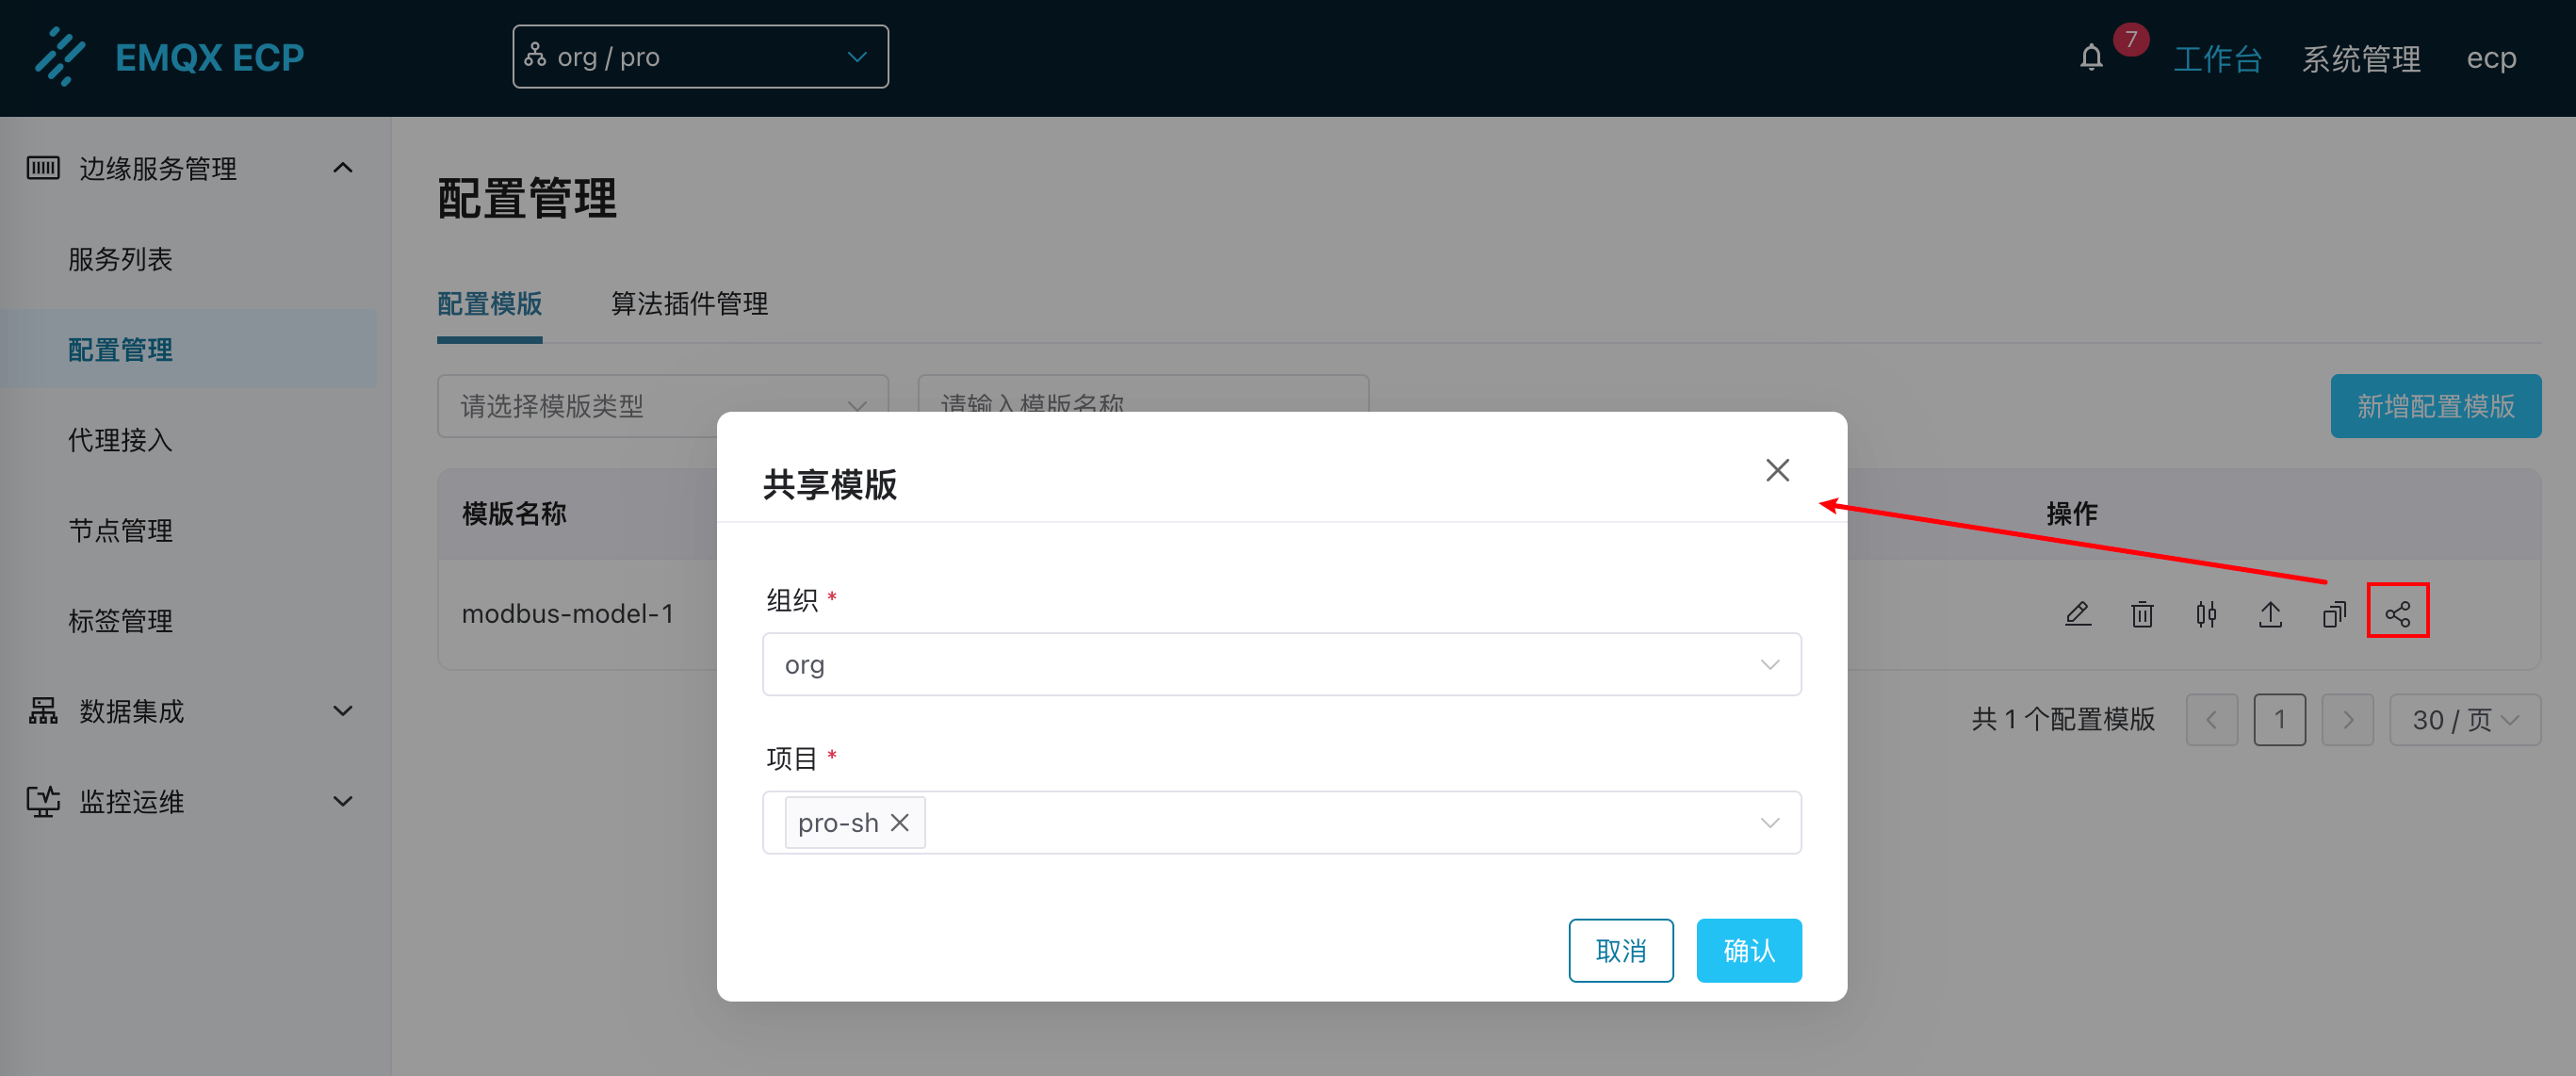This screenshot has height=1076, width=2576.
Task: Open 系统管理 in top navigation
Action: (2360, 58)
